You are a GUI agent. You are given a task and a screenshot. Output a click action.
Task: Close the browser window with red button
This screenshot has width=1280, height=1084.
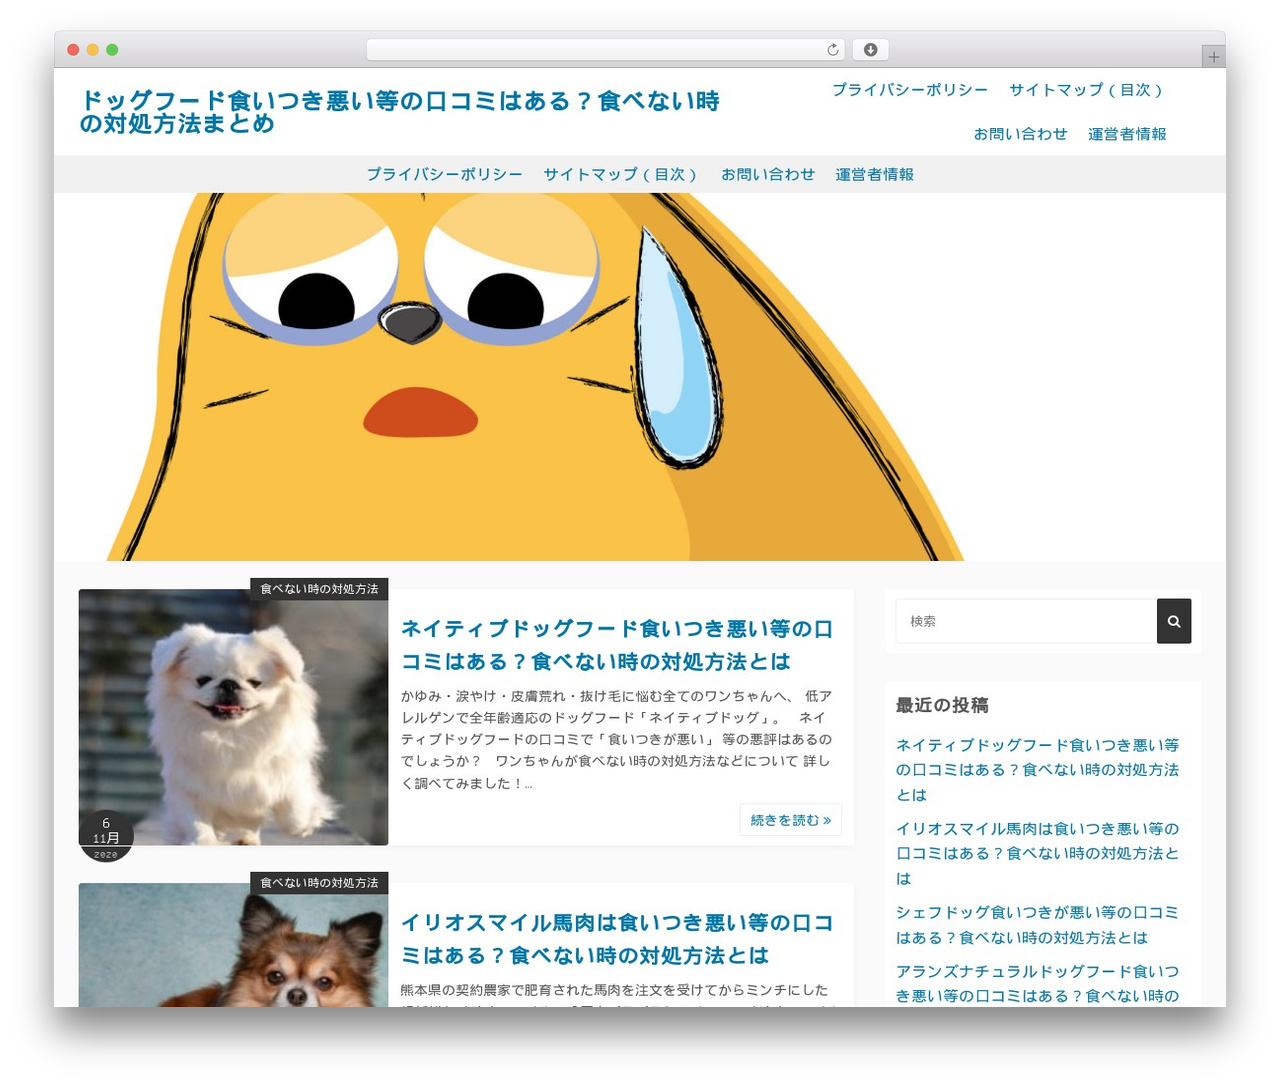73,50
